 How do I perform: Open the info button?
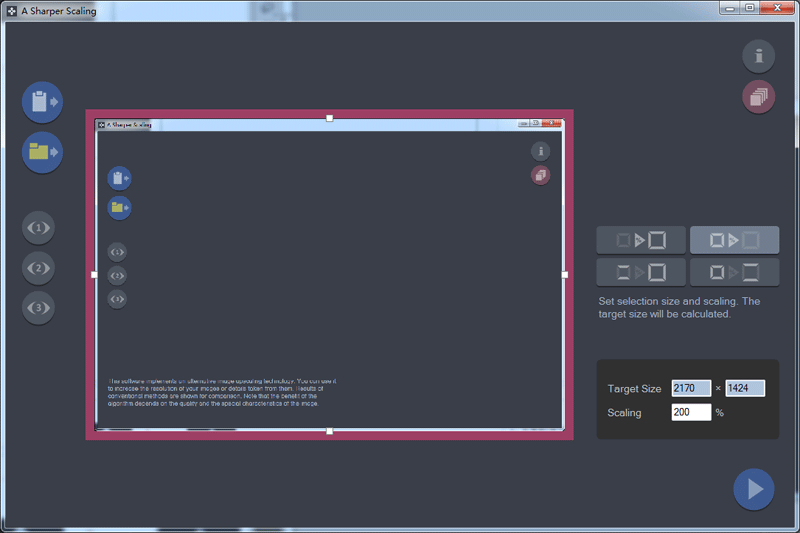pos(759,56)
